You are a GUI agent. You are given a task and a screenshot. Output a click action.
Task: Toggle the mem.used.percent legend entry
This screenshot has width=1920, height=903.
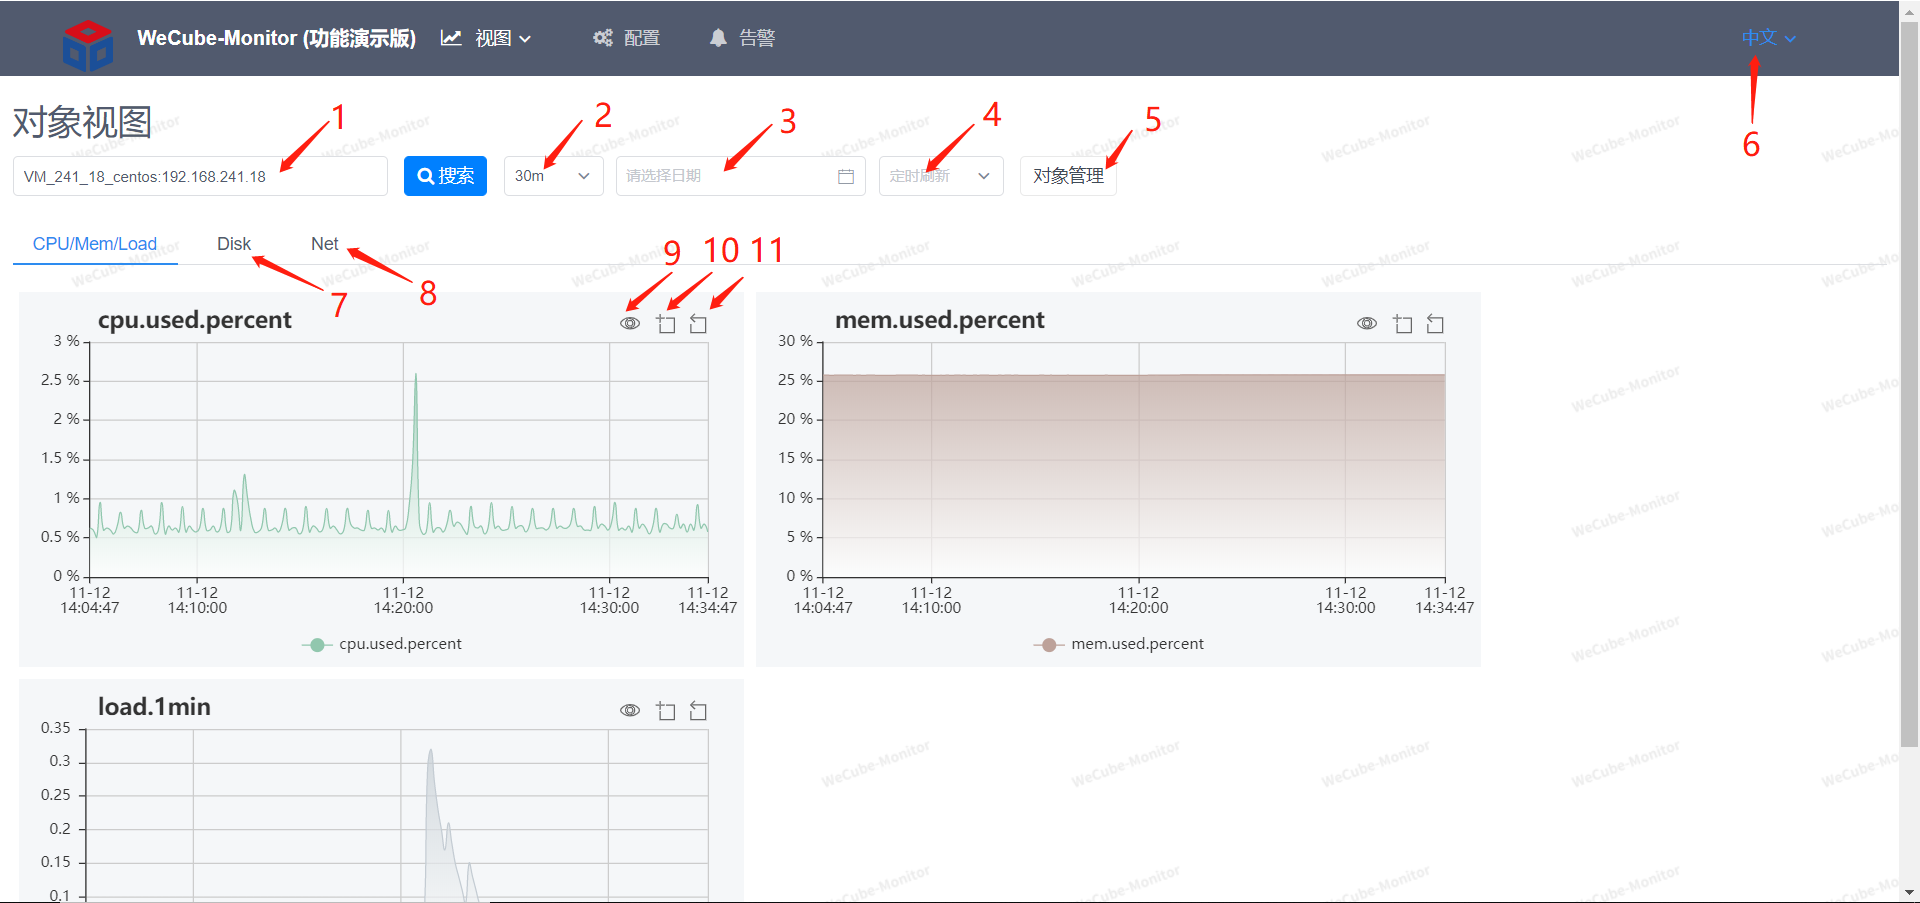point(1119,644)
